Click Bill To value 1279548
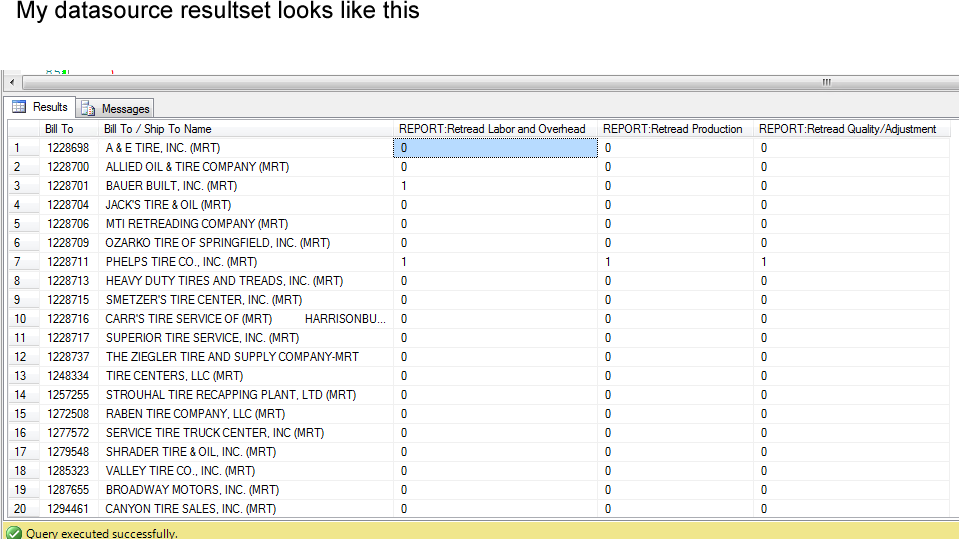 pyautogui.click(x=68, y=452)
